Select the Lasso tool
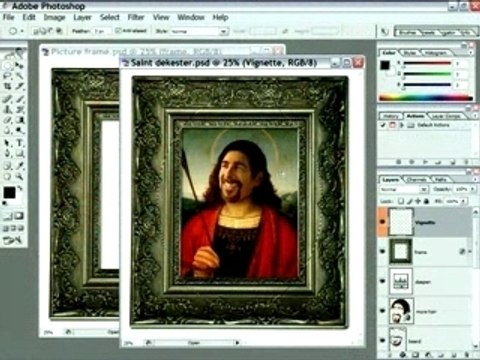 coord(8,76)
